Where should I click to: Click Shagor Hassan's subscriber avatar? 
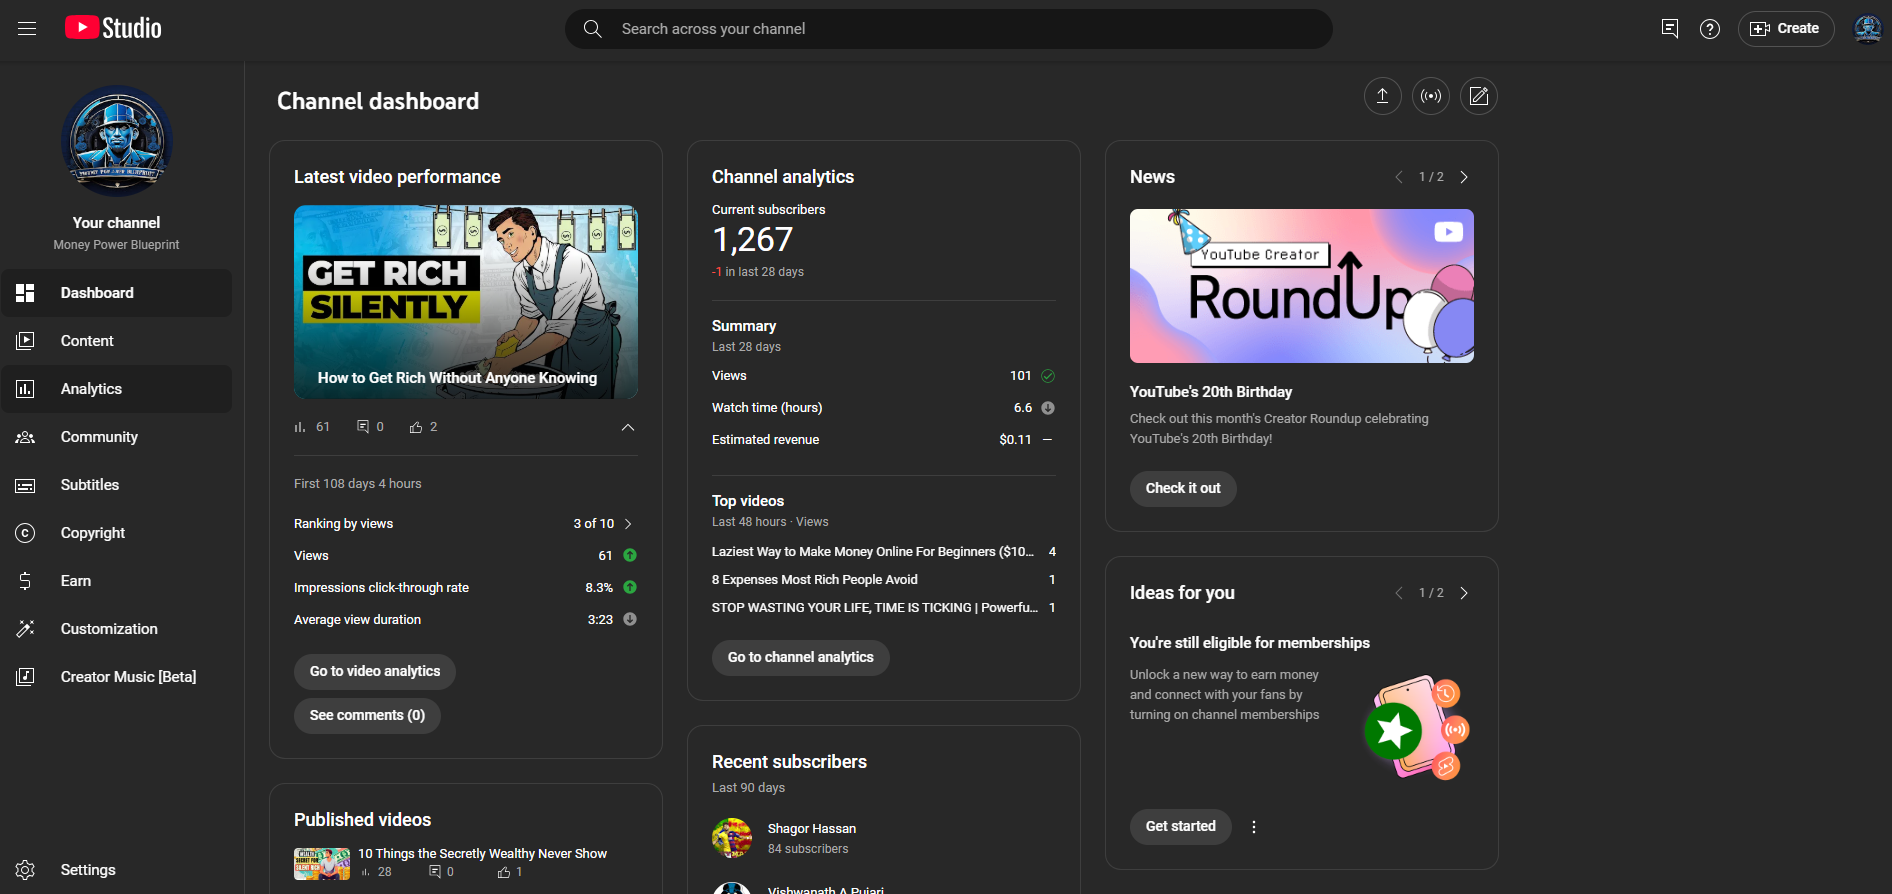[x=732, y=838]
